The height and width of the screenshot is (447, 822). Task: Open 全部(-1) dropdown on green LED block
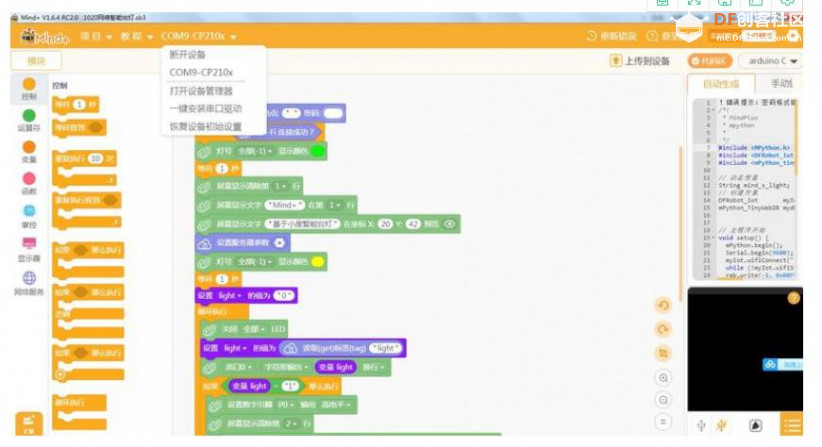tap(255, 151)
